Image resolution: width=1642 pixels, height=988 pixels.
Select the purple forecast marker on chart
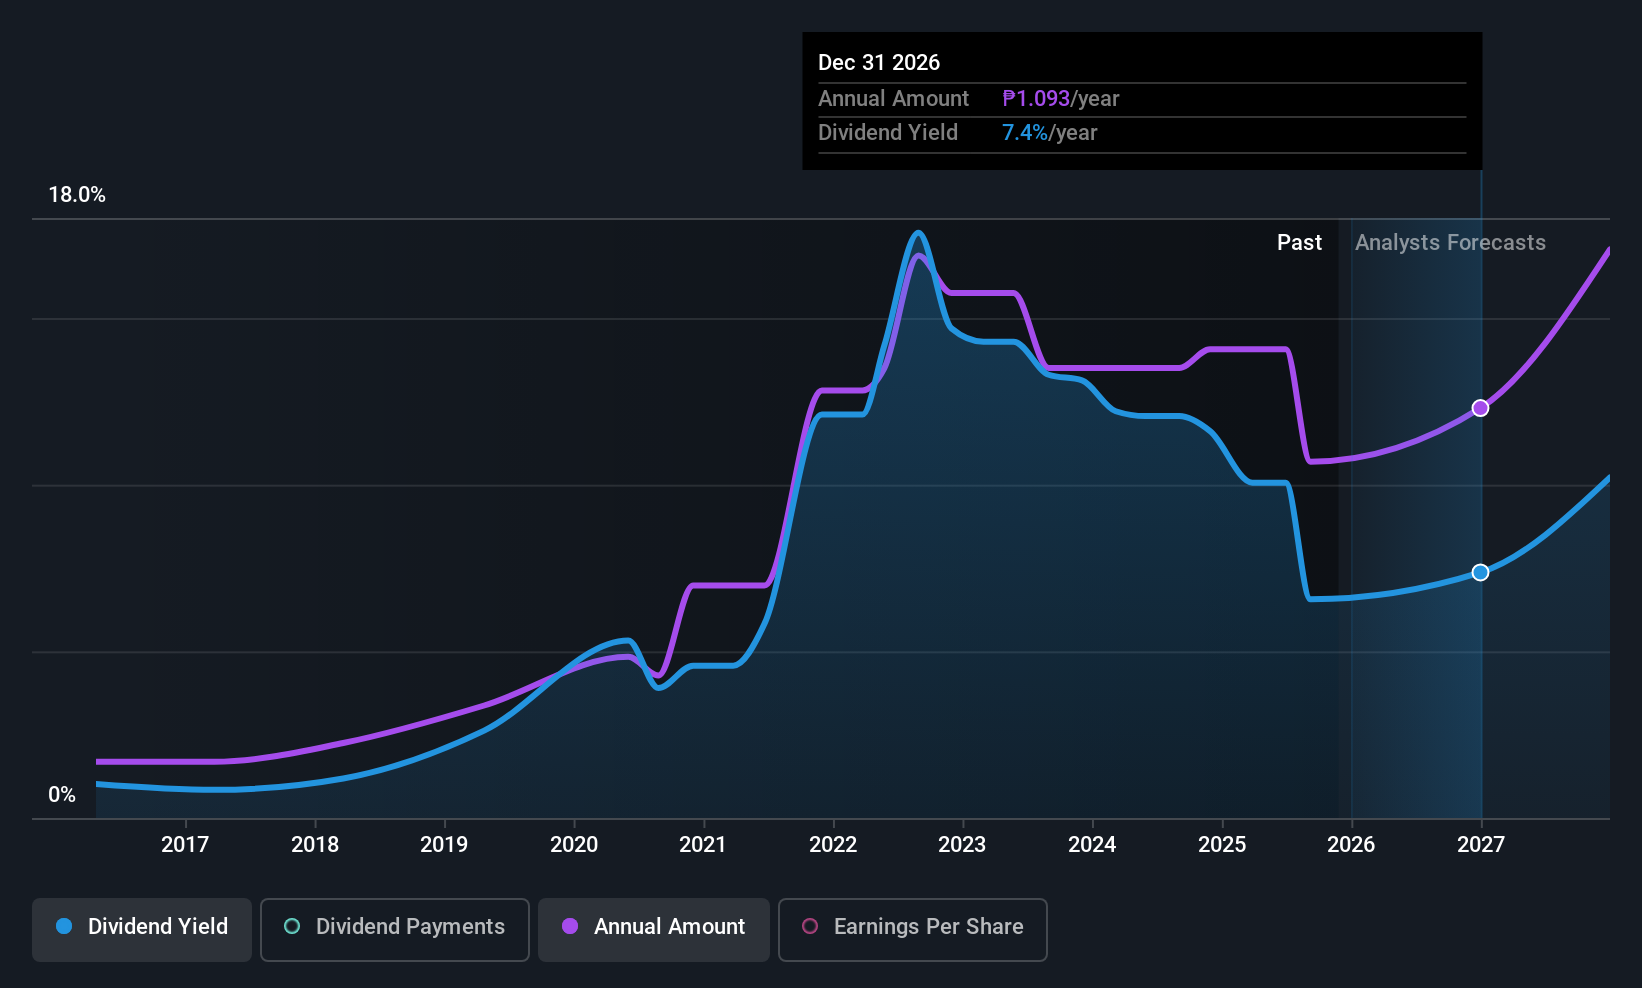(x=1480, y=407)
